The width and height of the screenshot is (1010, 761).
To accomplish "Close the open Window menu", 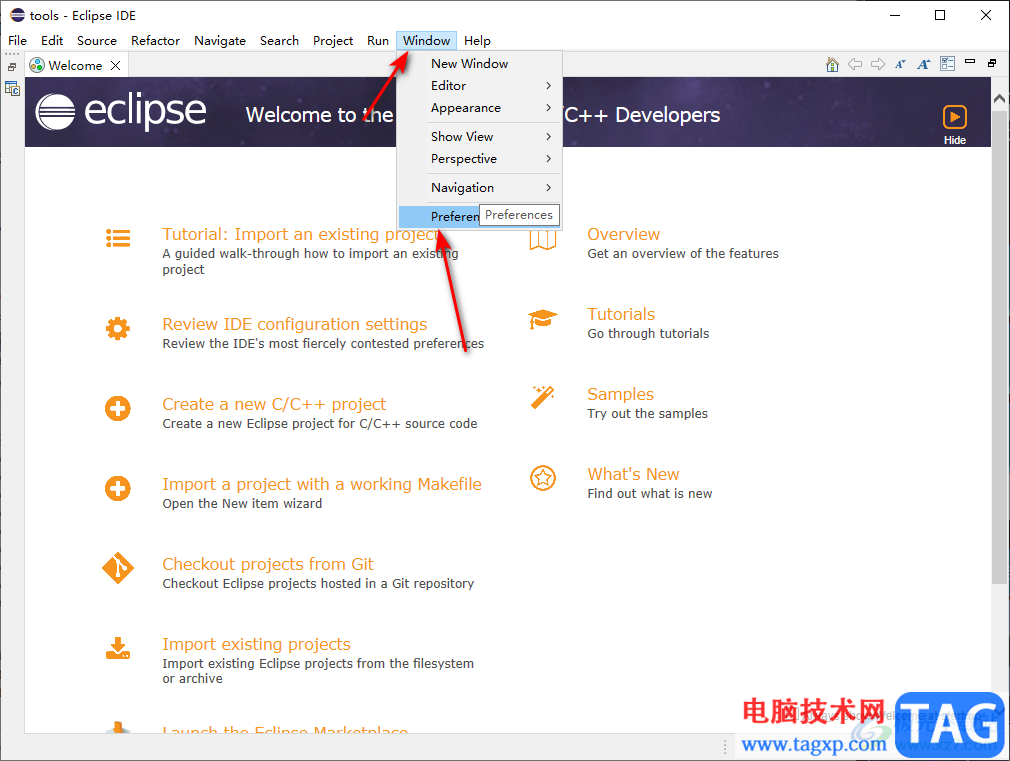I will [426, 41].
